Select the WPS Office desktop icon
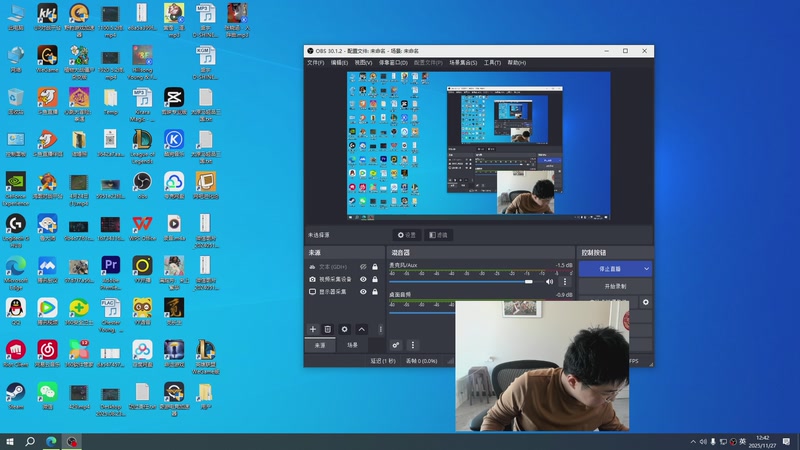800x450 pixels. pyautogui.click(x=142, y=227)
